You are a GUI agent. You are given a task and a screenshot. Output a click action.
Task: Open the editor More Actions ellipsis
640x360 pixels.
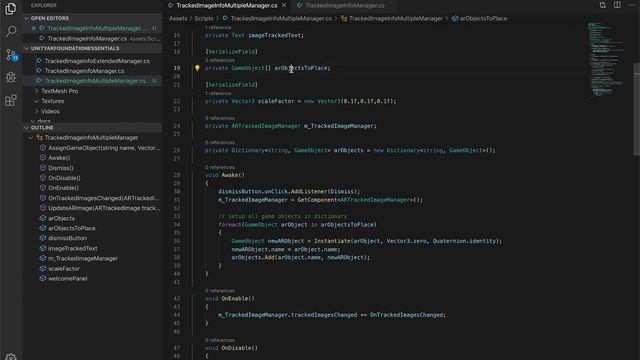point(631,5)
